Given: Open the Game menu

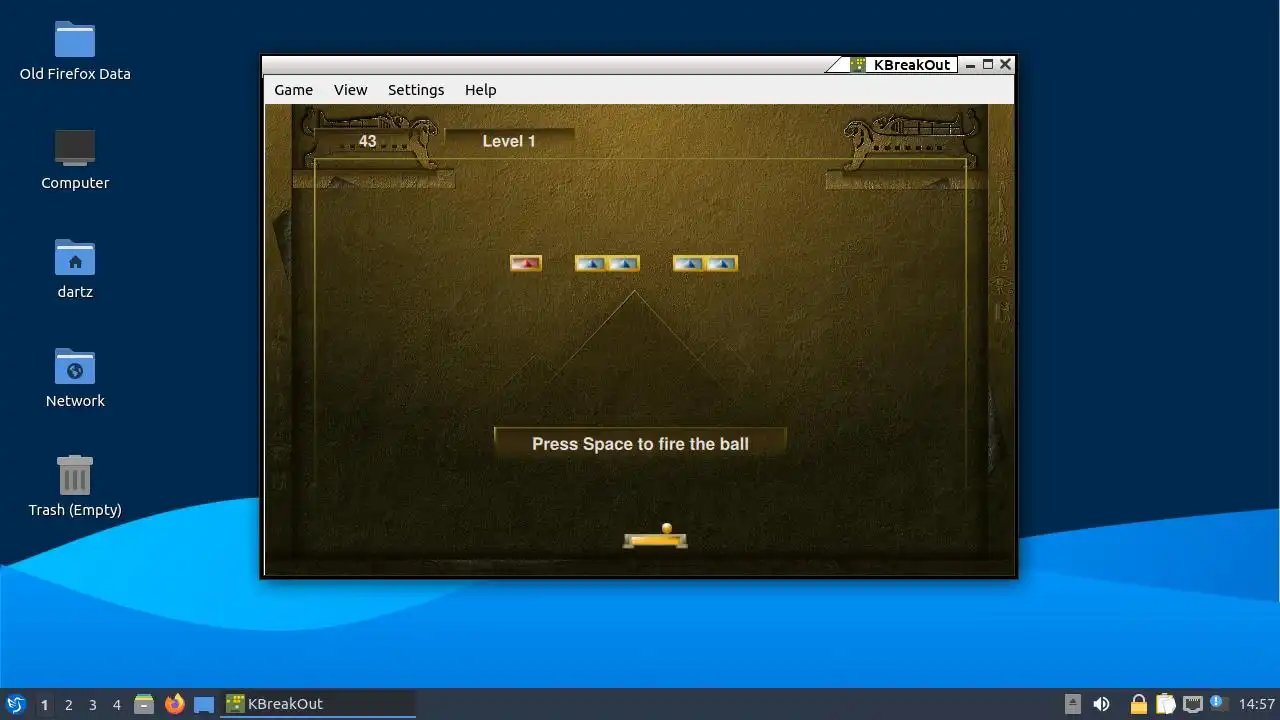Looking at the screenshot, I should click(293, 90).
